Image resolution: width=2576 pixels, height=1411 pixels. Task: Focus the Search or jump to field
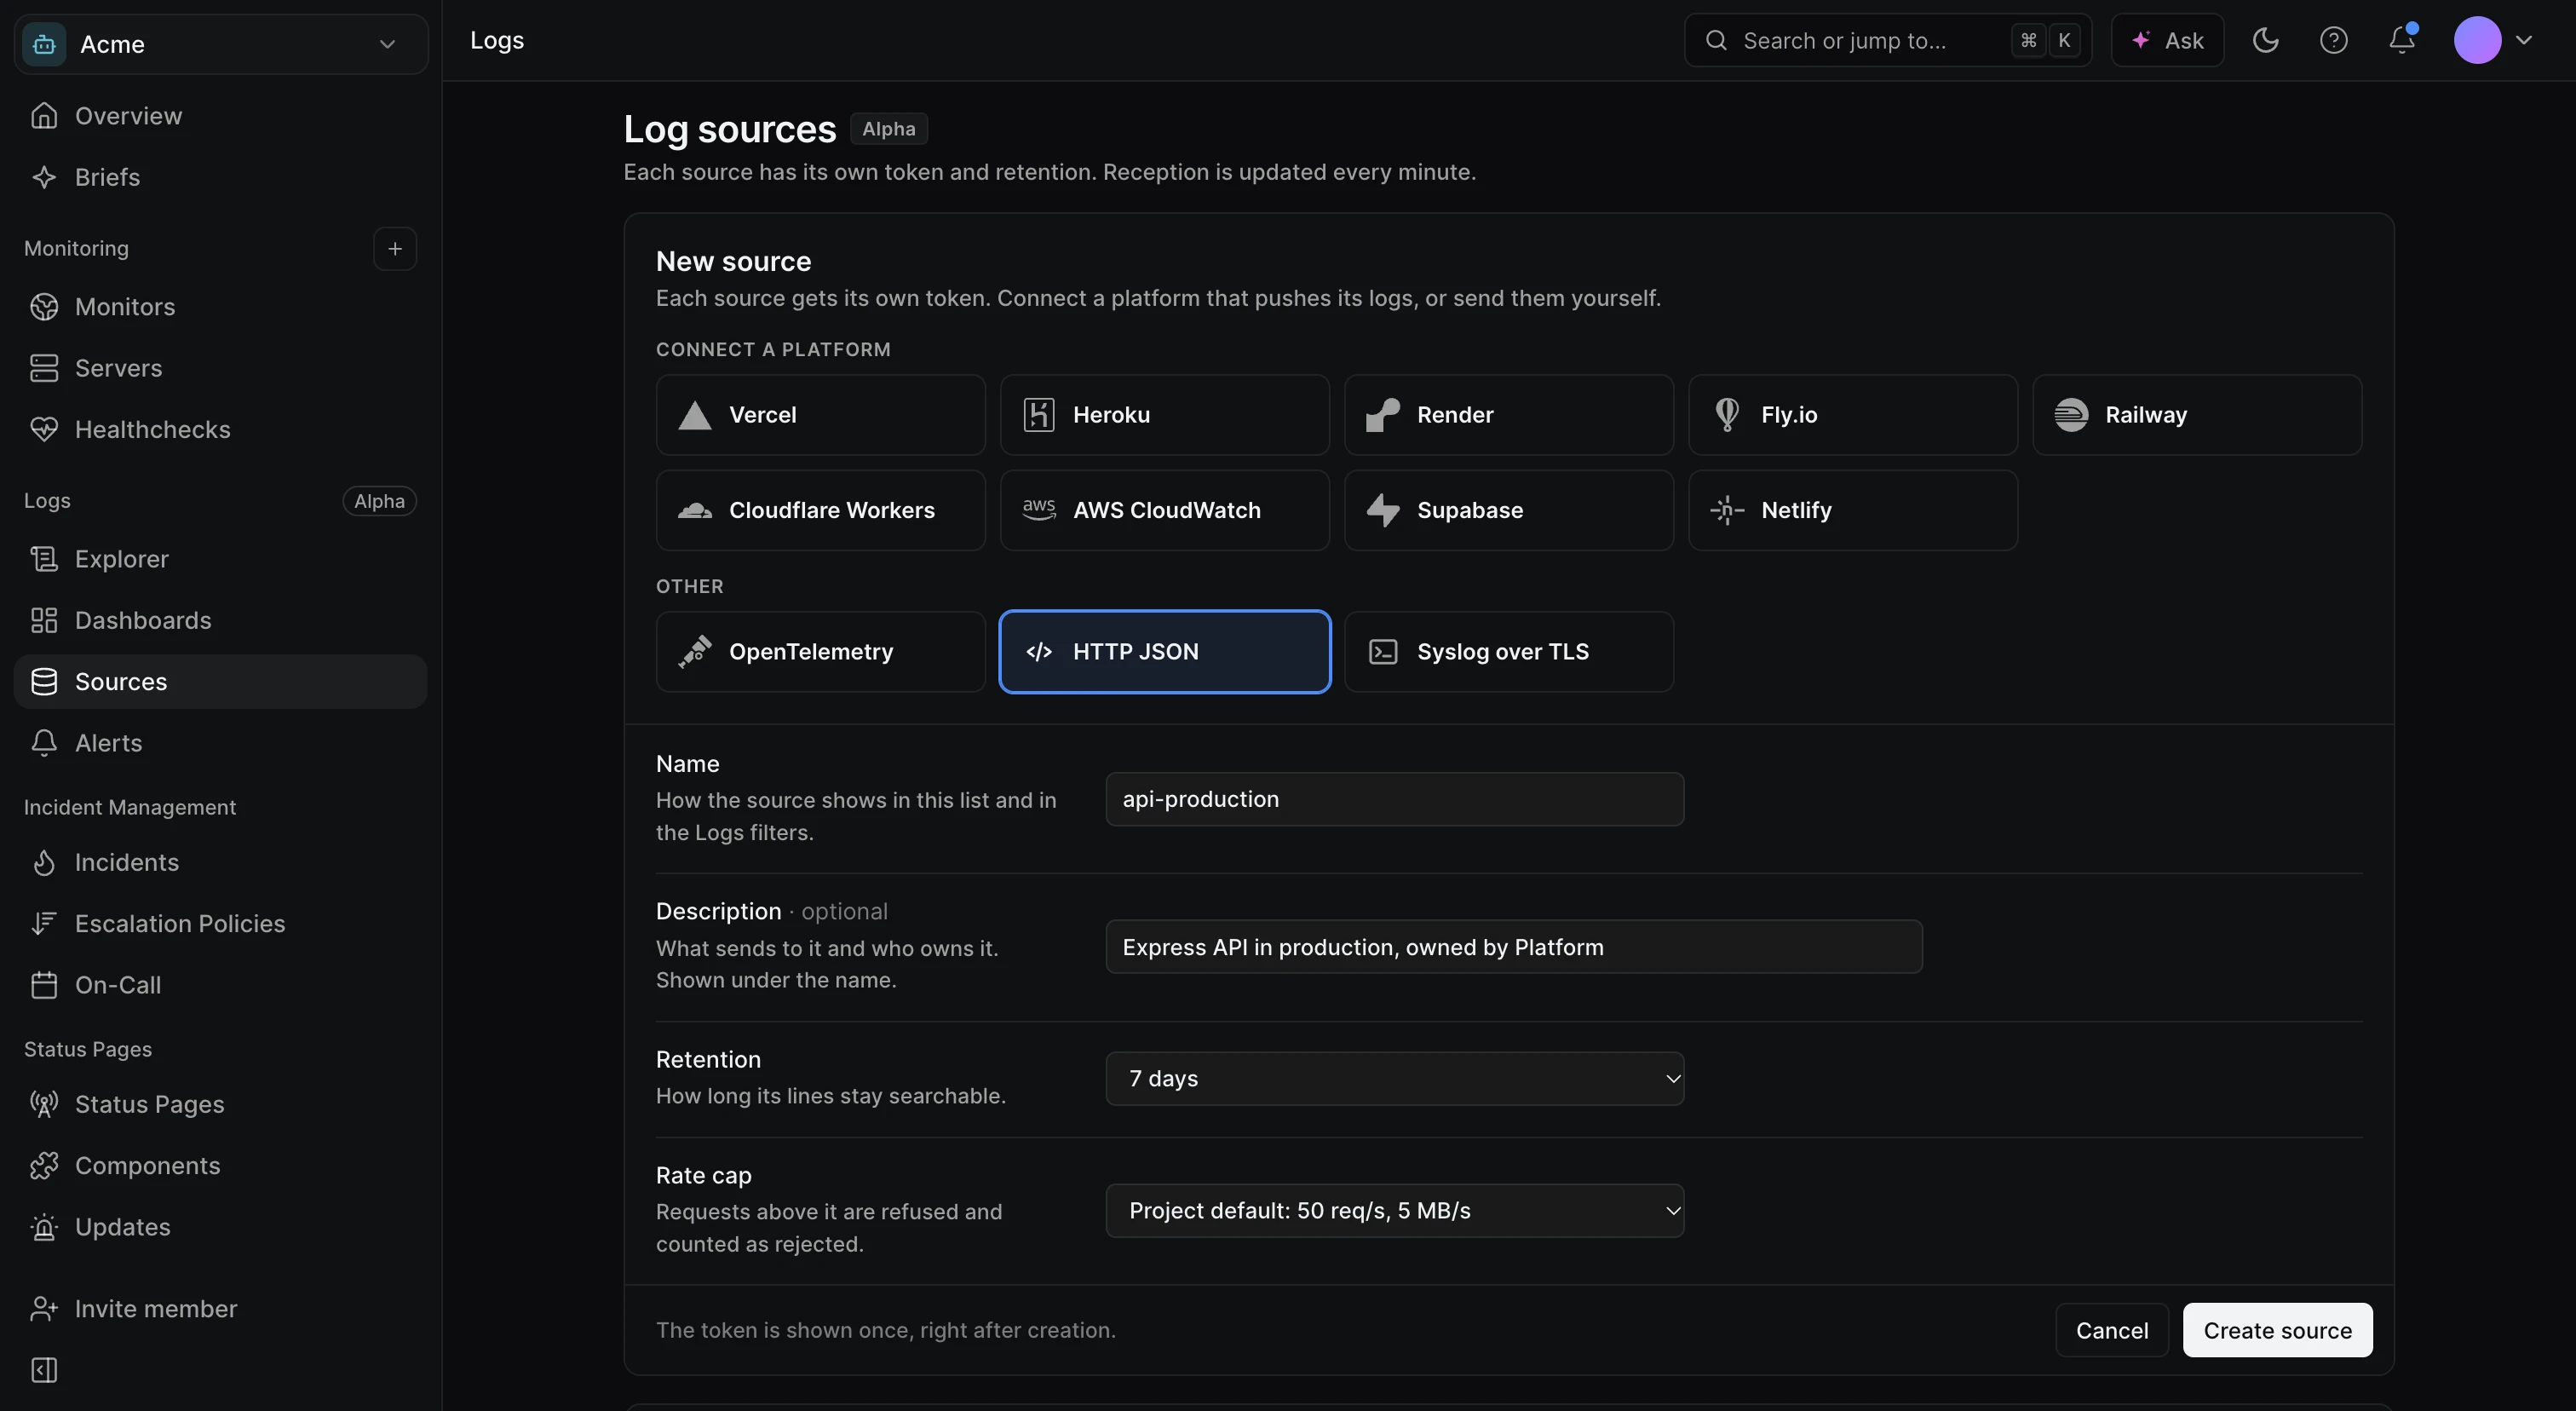tap(1887, 40)
